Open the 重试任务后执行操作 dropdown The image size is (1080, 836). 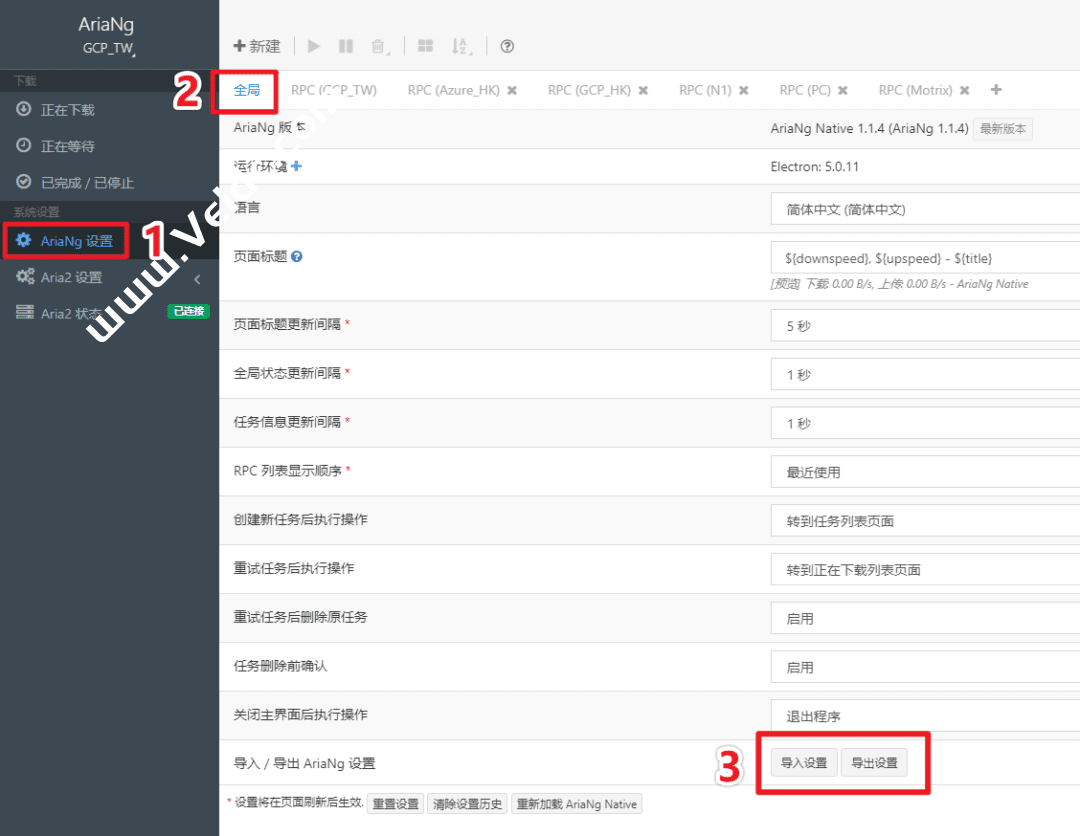coord(925,570)
